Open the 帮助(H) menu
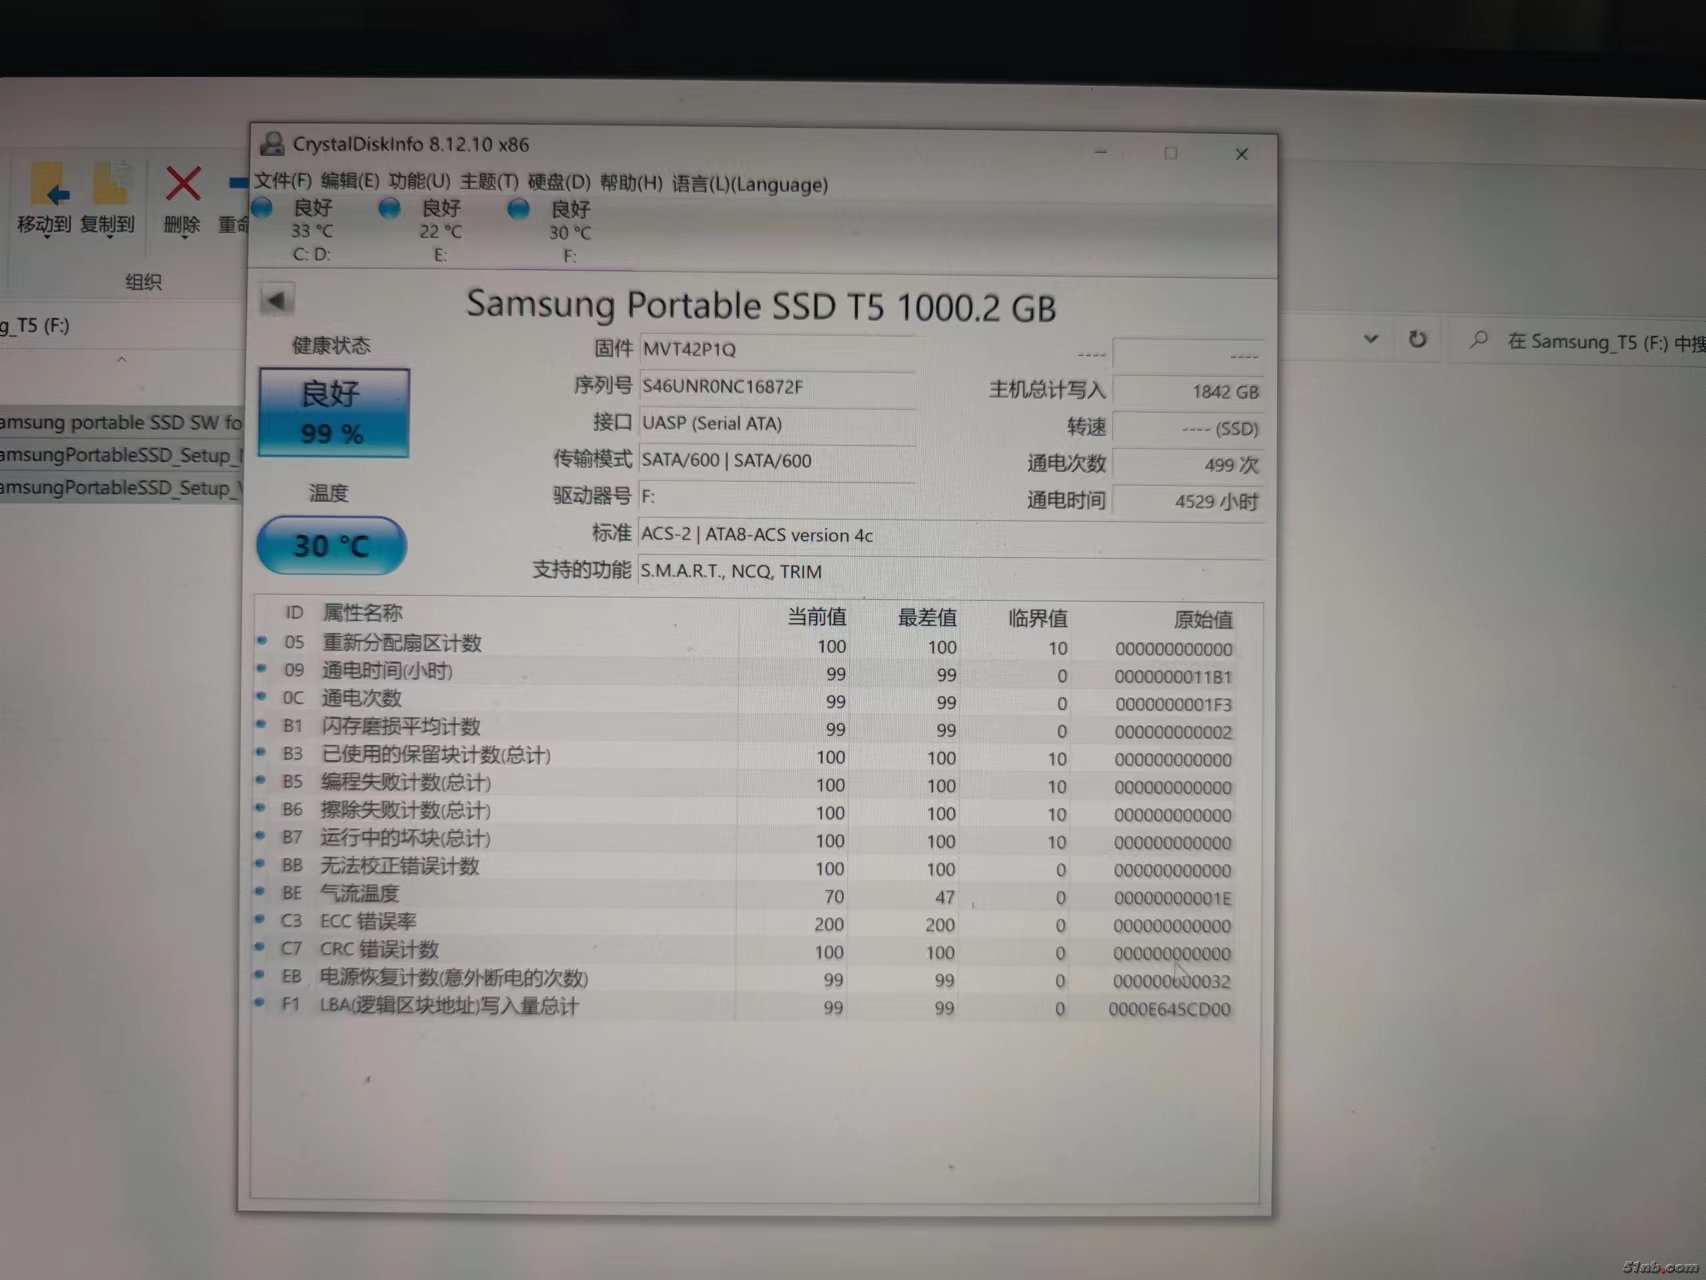The height and width of the screenshot is (1280, 1706). [x=631, y=183]
